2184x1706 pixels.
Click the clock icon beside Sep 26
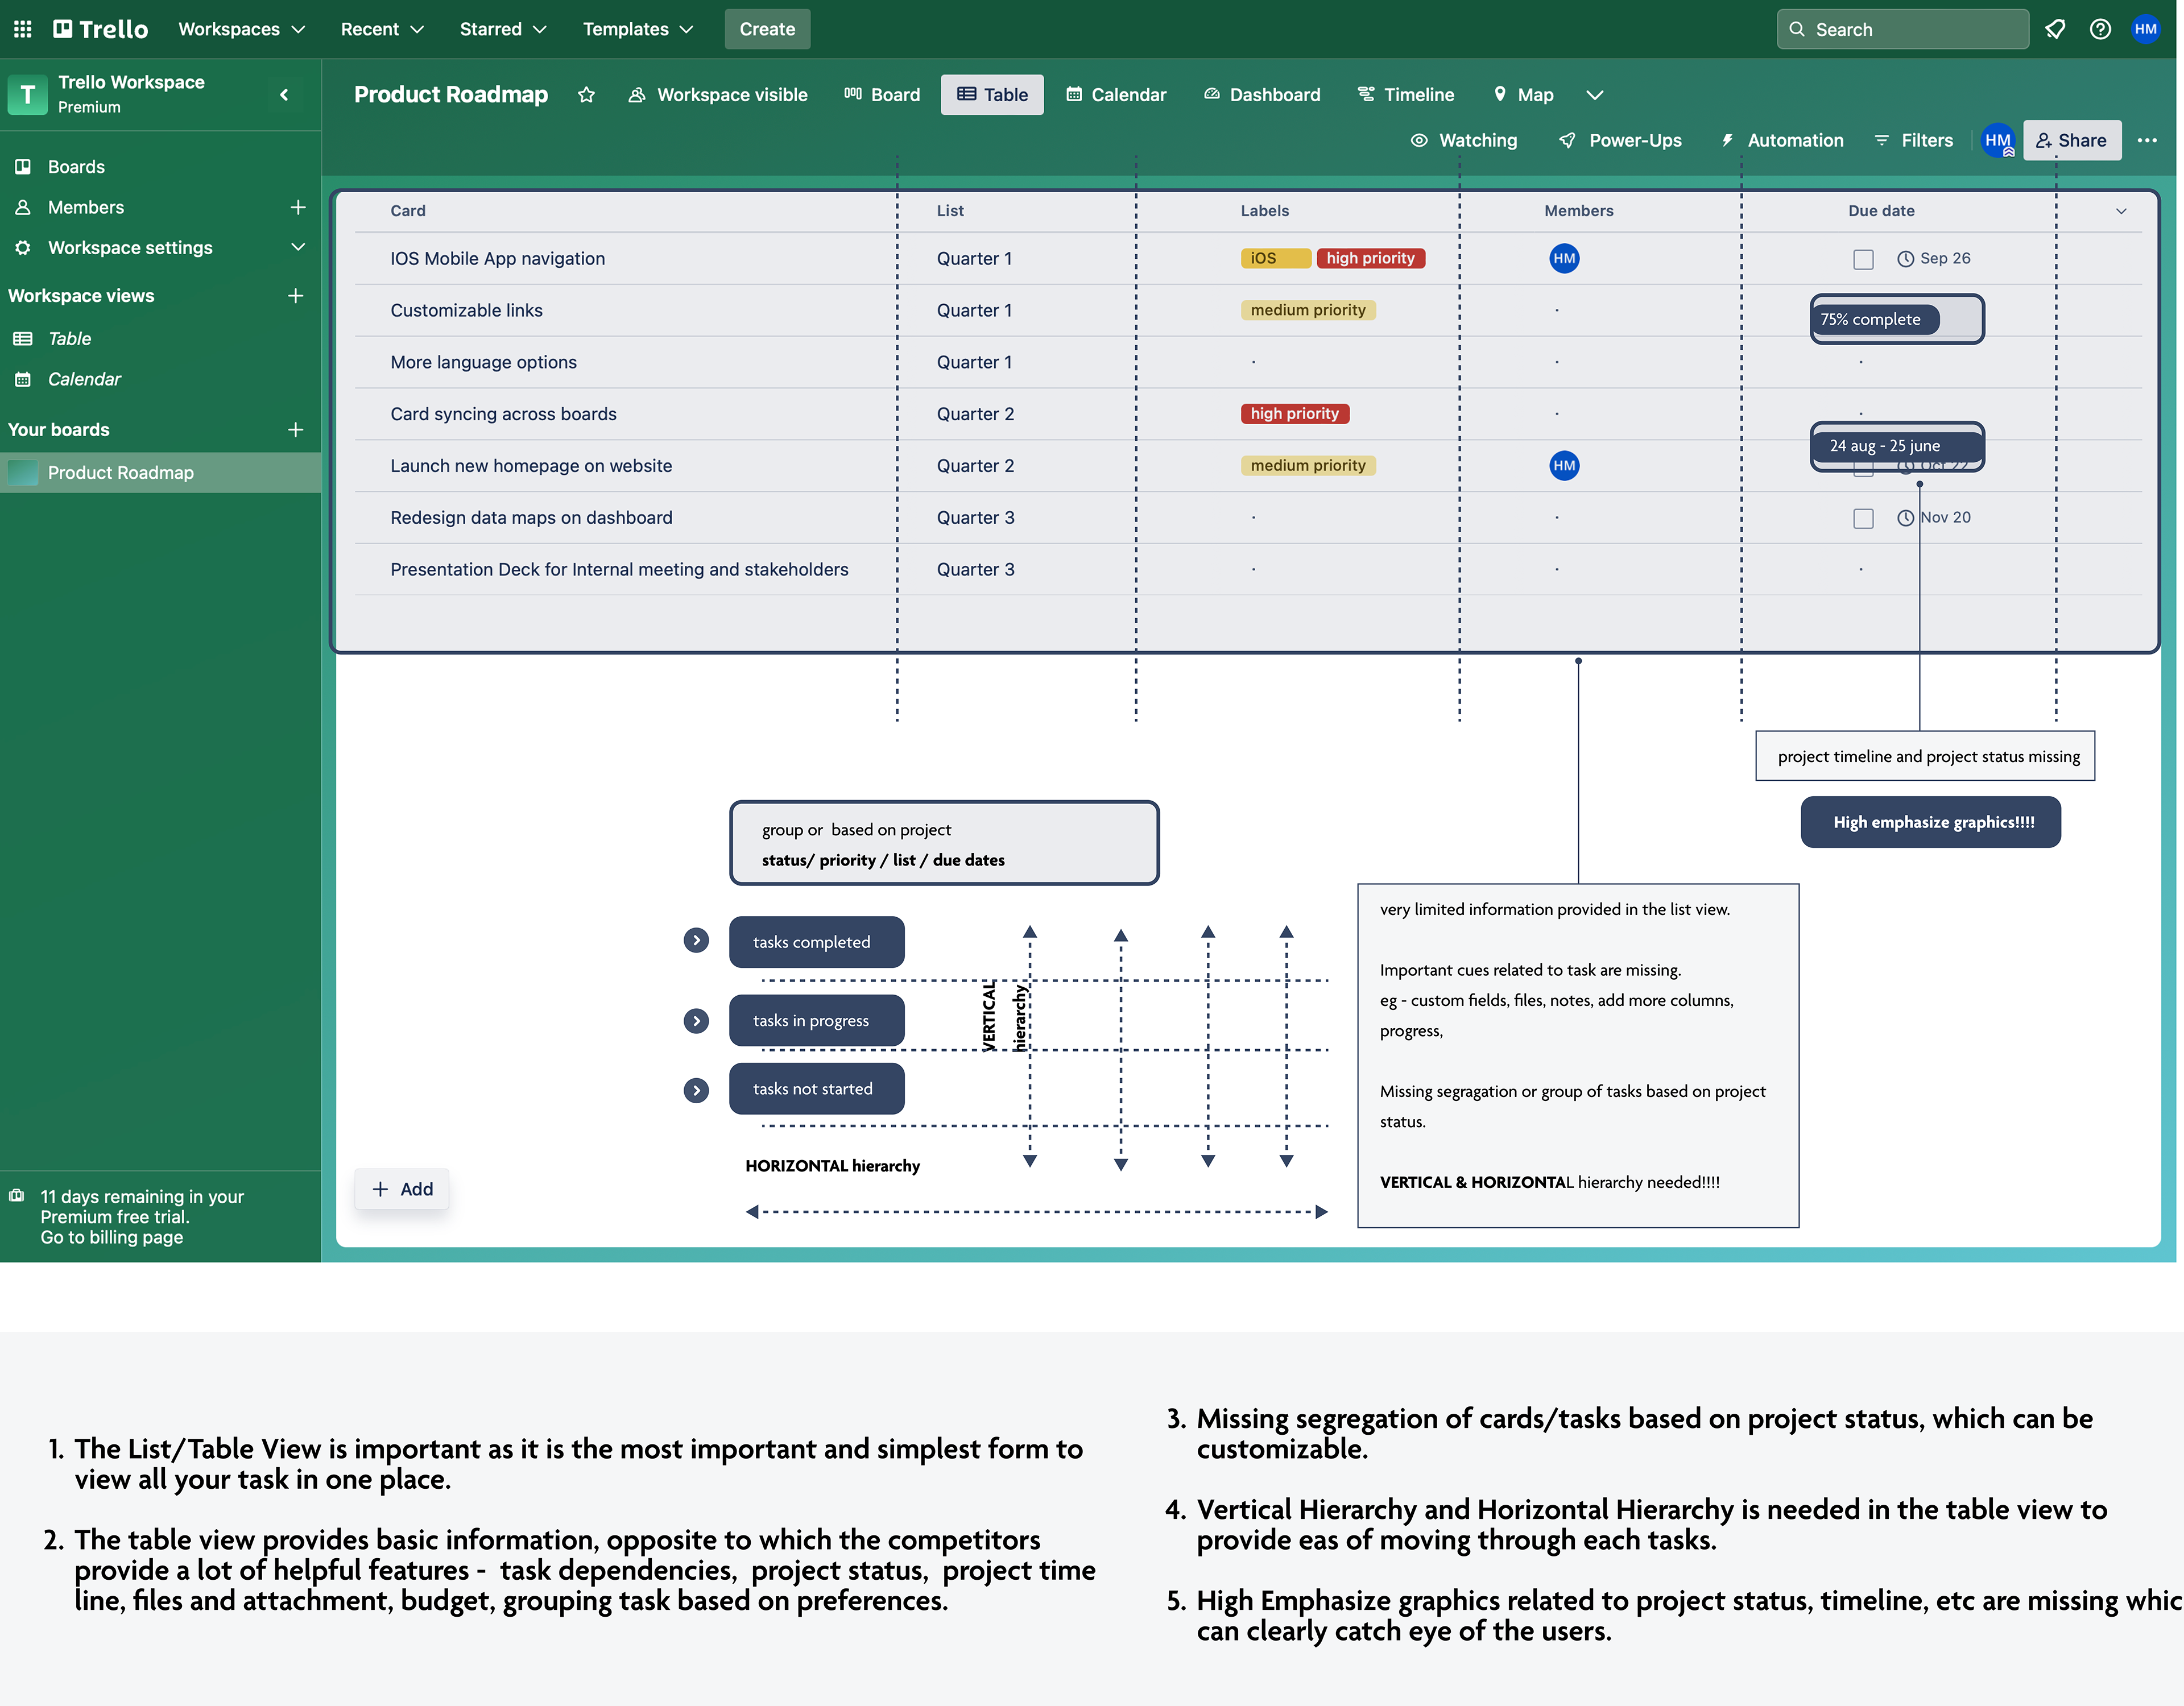[1906, 258]
